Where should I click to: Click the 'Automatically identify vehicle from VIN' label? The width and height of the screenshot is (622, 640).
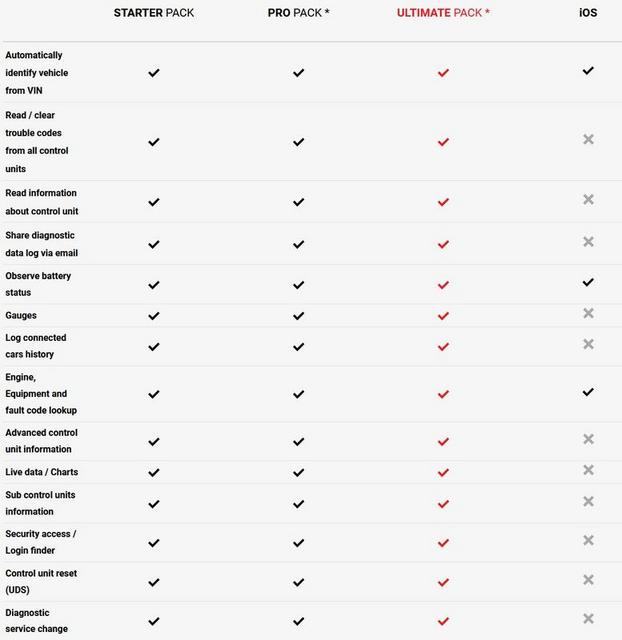tap(37, 73)
